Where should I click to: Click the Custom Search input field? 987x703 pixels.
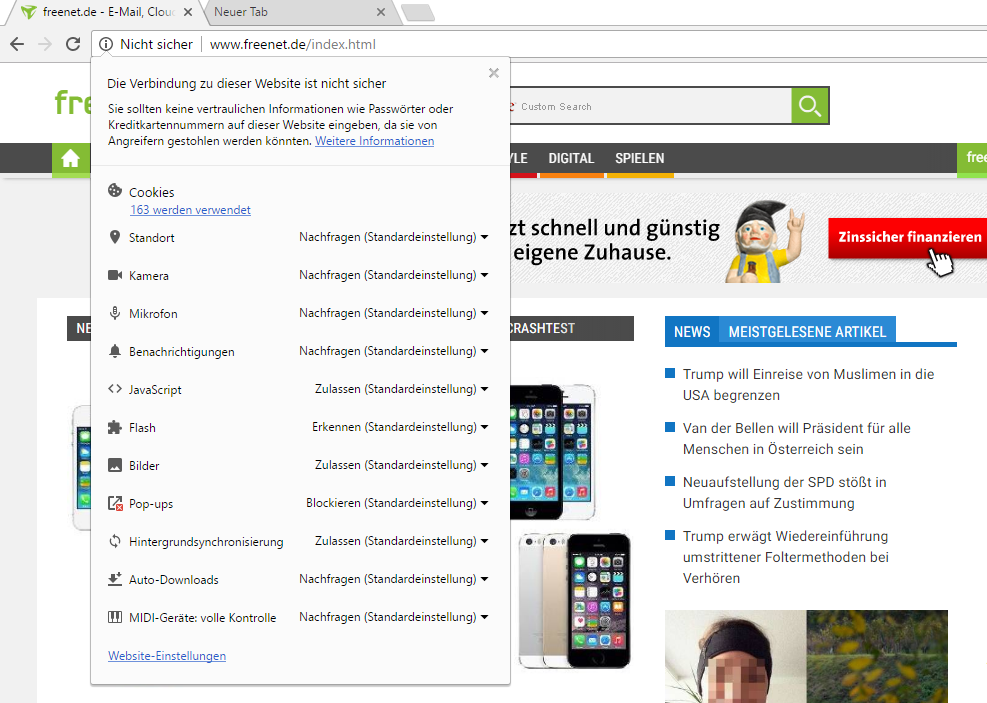650,107
